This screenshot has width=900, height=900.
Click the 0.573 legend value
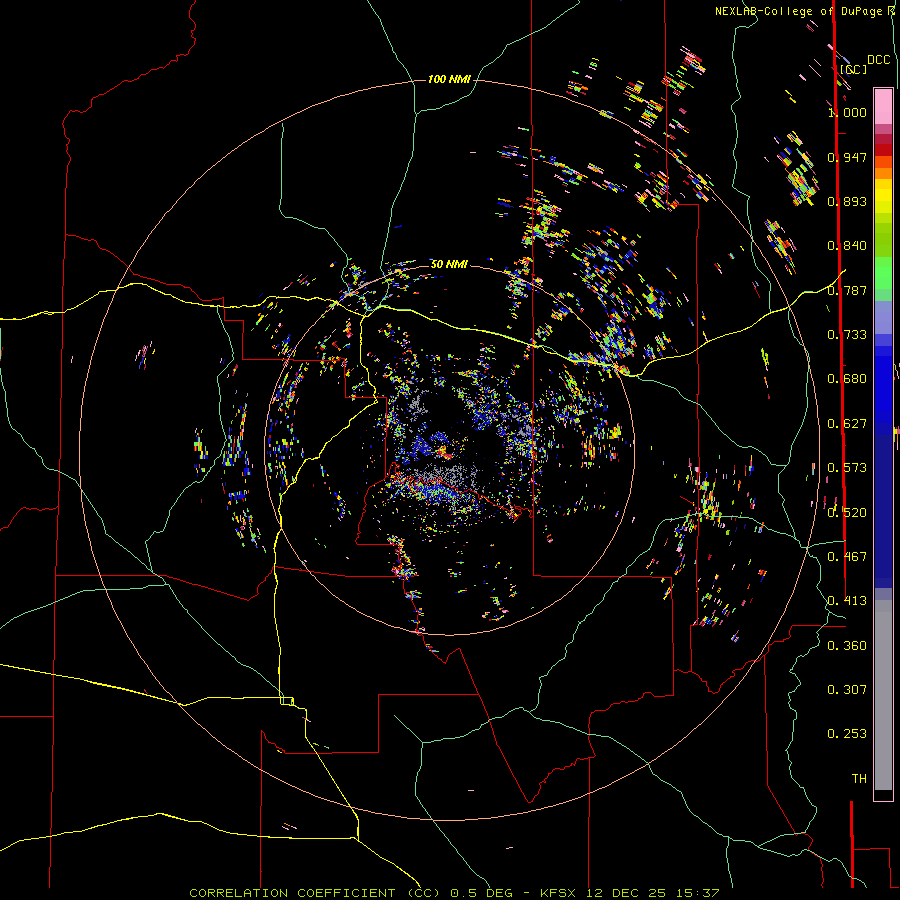[x=847, y=468]
